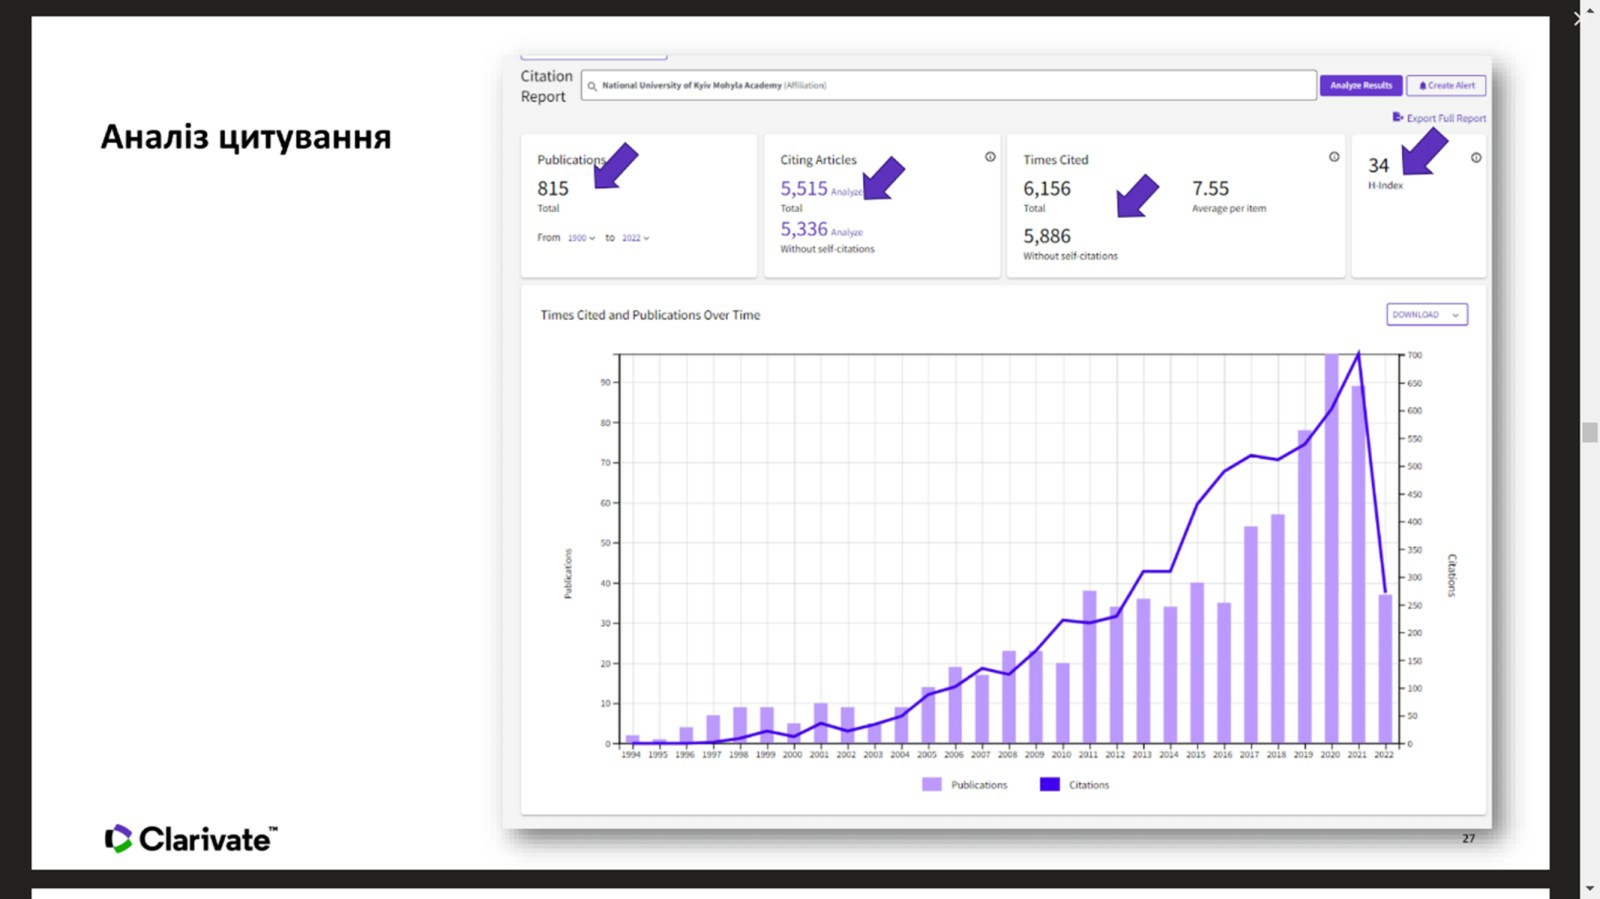Click the affiliation search input field

point(948,86)
